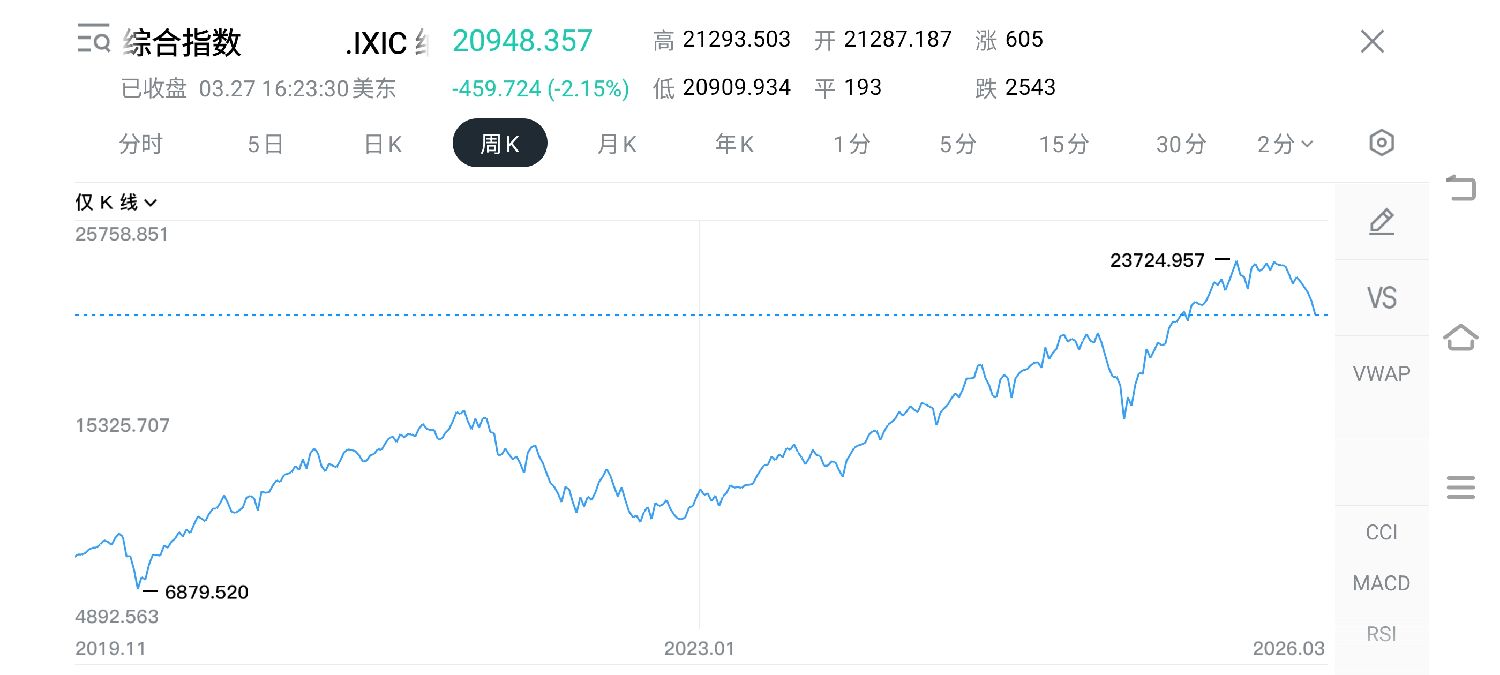The image size is (1500, 675).
Task: Close the landscape chart view
Action: point(1372,41)
